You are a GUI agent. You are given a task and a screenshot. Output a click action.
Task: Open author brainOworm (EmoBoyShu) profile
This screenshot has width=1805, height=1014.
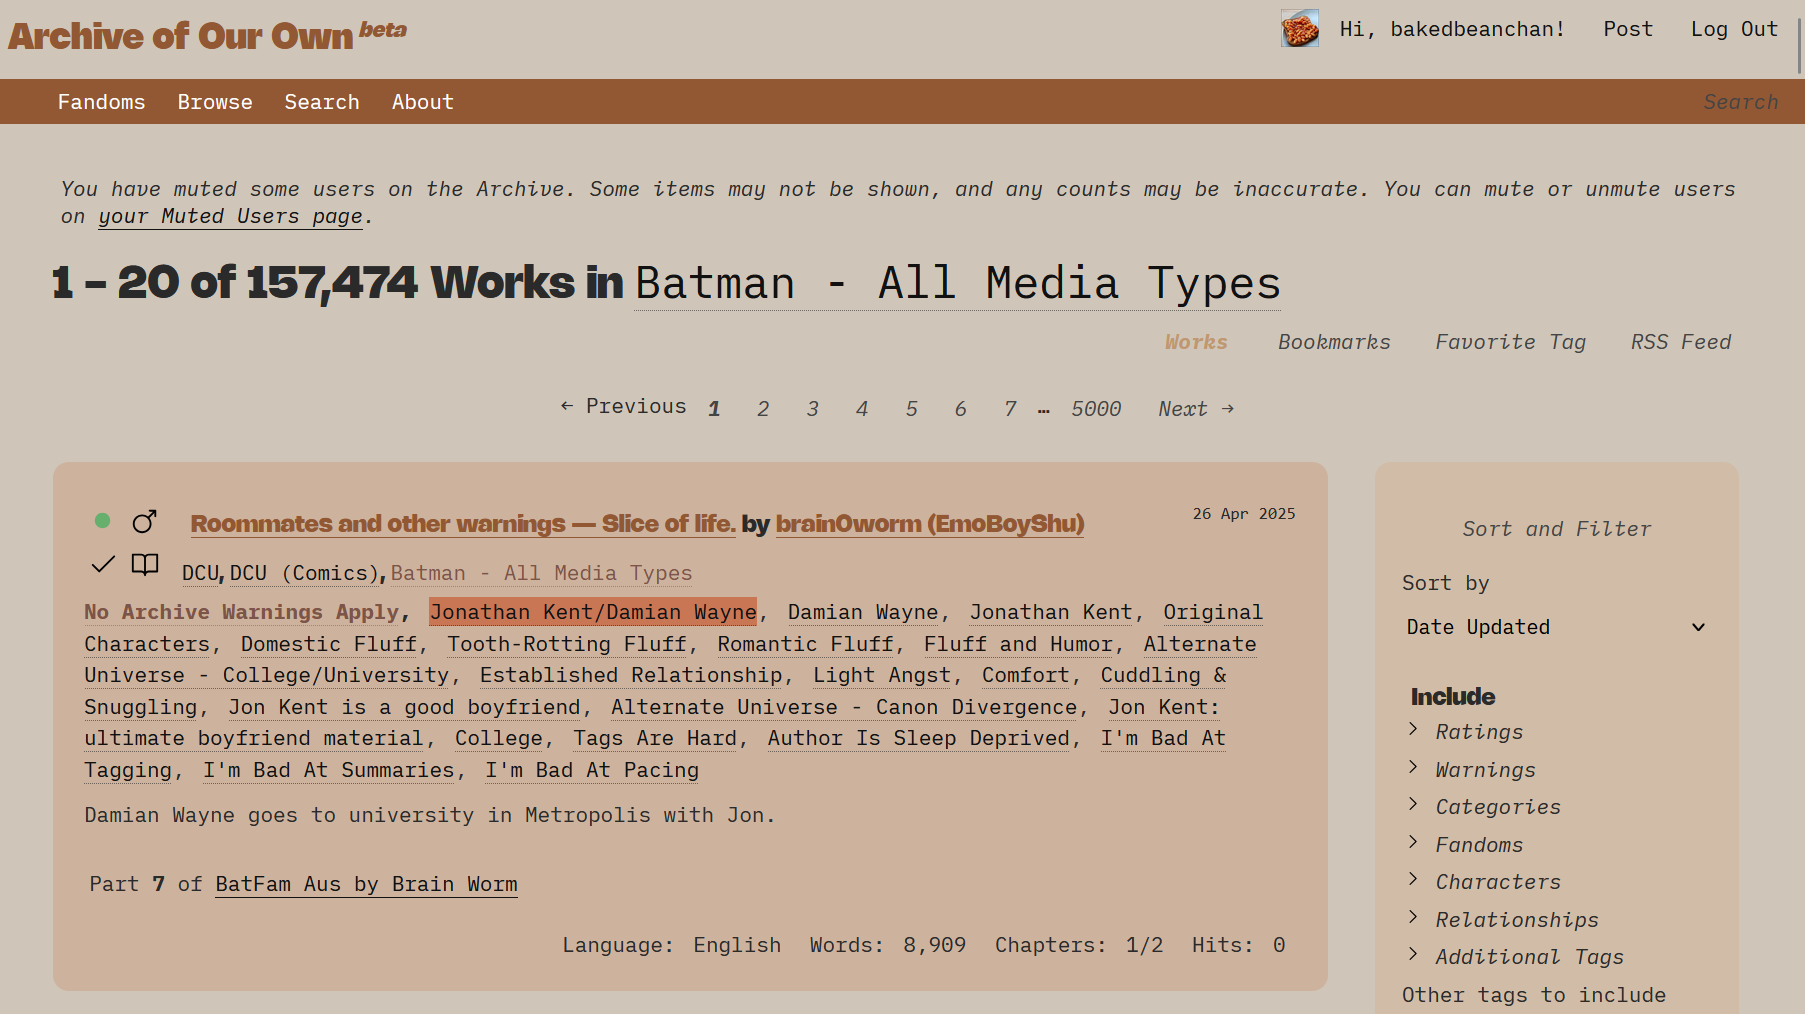pos(930,524)
